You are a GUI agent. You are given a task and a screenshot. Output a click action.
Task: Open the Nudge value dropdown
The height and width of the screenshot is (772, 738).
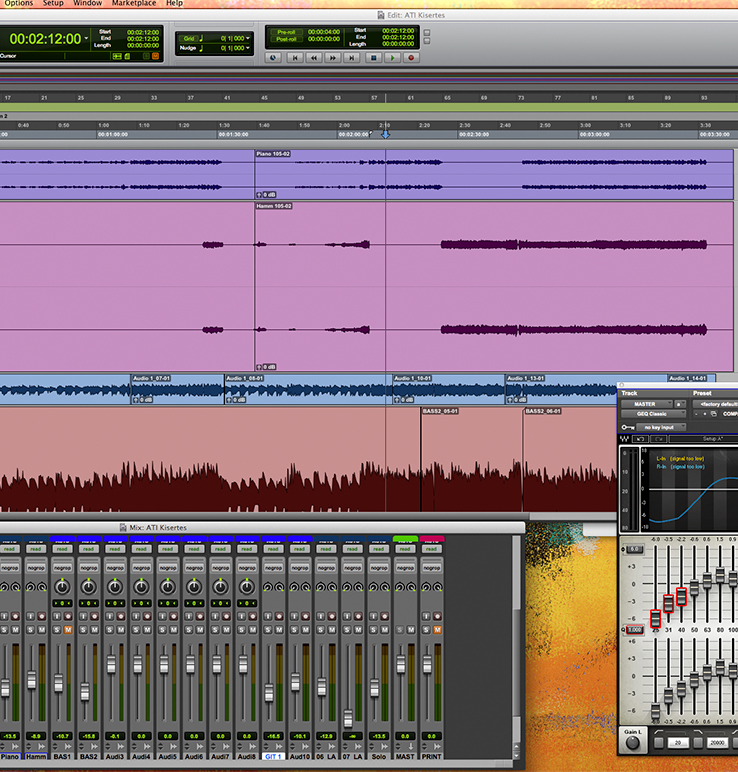click(247, 48)
